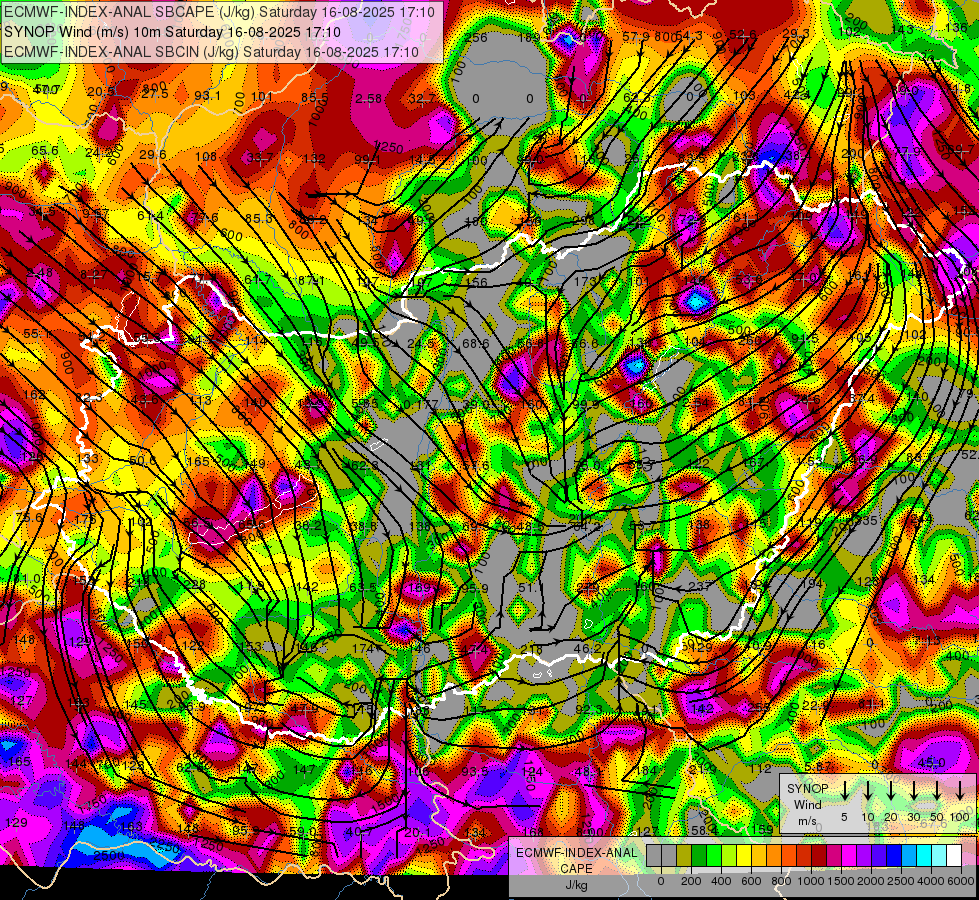Click the '2.58' value on the map
This screenshot has height=900, width=979.
368,98
